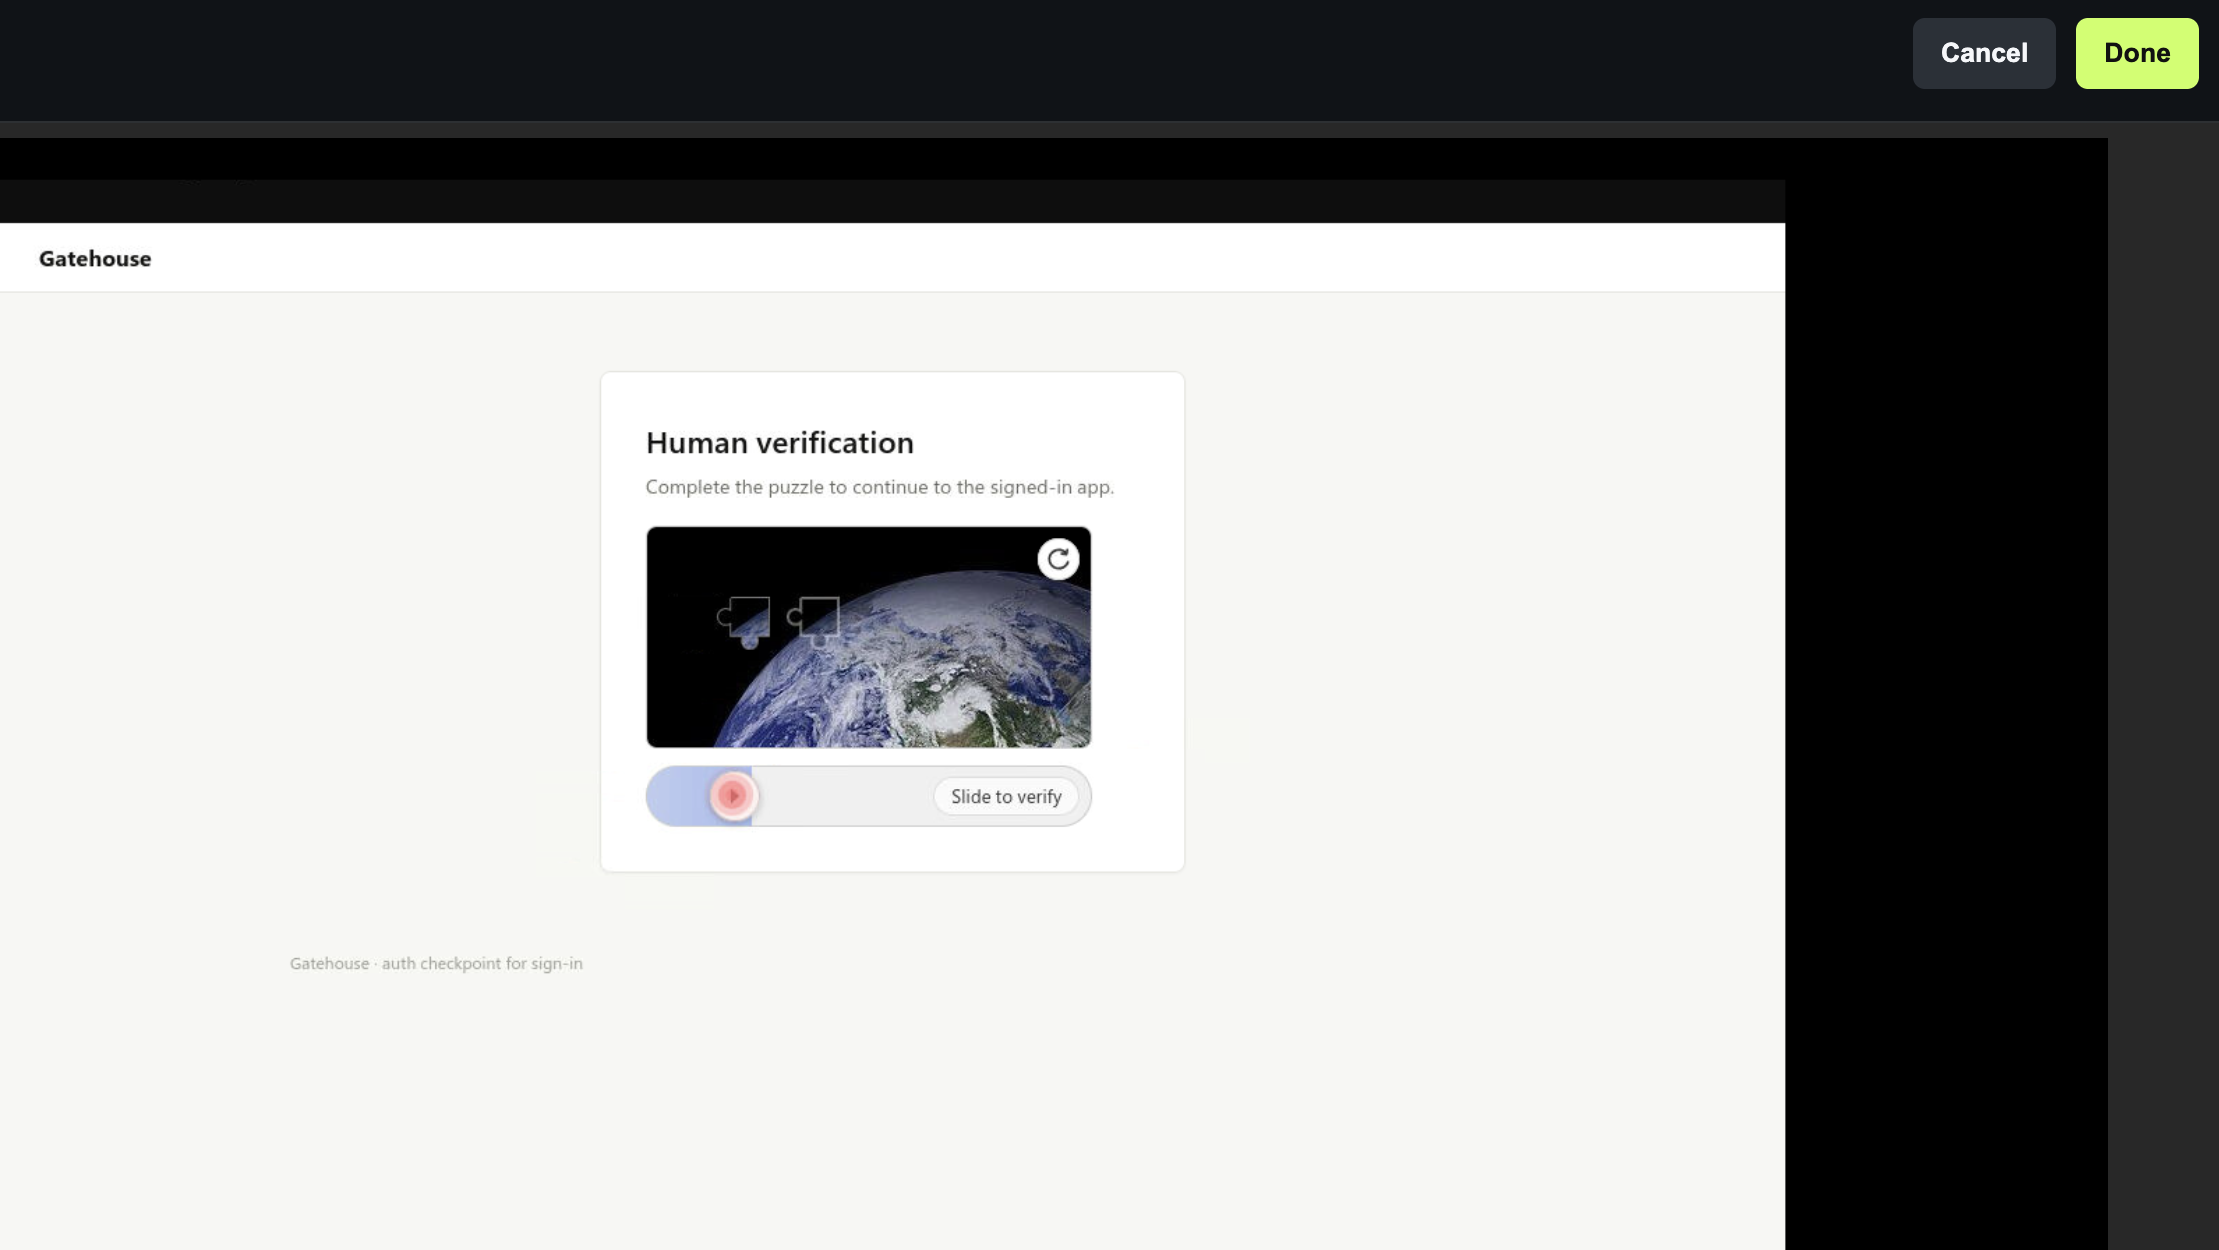Click the red slider handle arrow

coord(733,796)
